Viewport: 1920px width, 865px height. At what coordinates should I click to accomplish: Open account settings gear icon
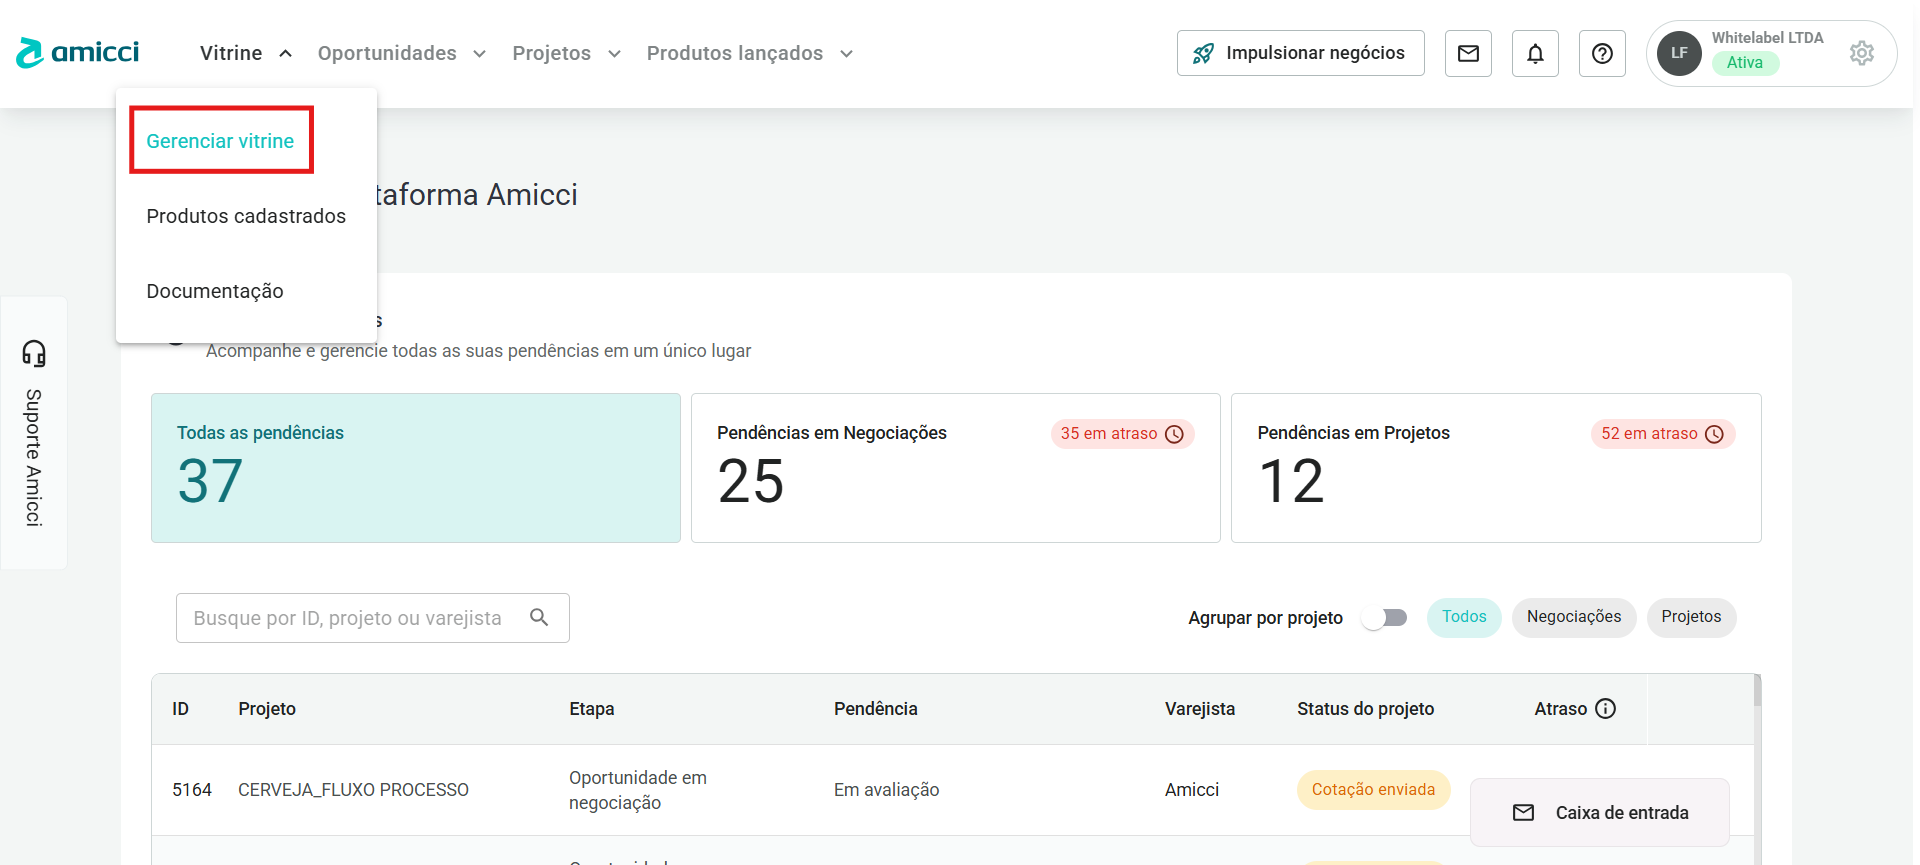pos(1861,53)
